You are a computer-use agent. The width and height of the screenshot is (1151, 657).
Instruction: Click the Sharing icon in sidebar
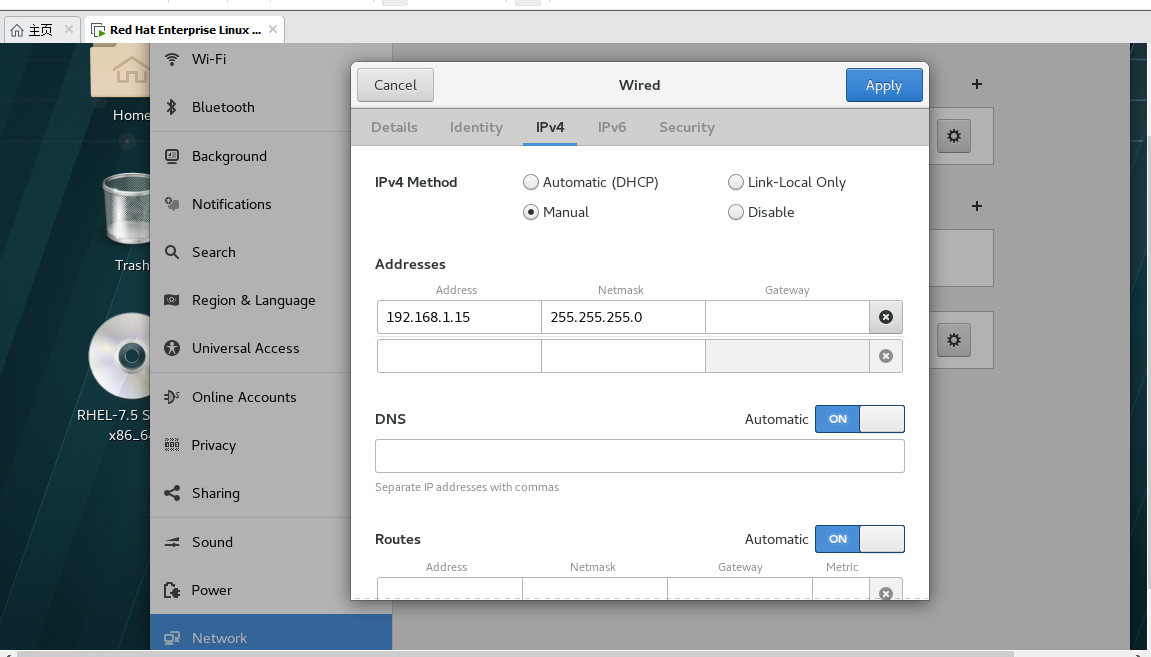coord(172,493)
